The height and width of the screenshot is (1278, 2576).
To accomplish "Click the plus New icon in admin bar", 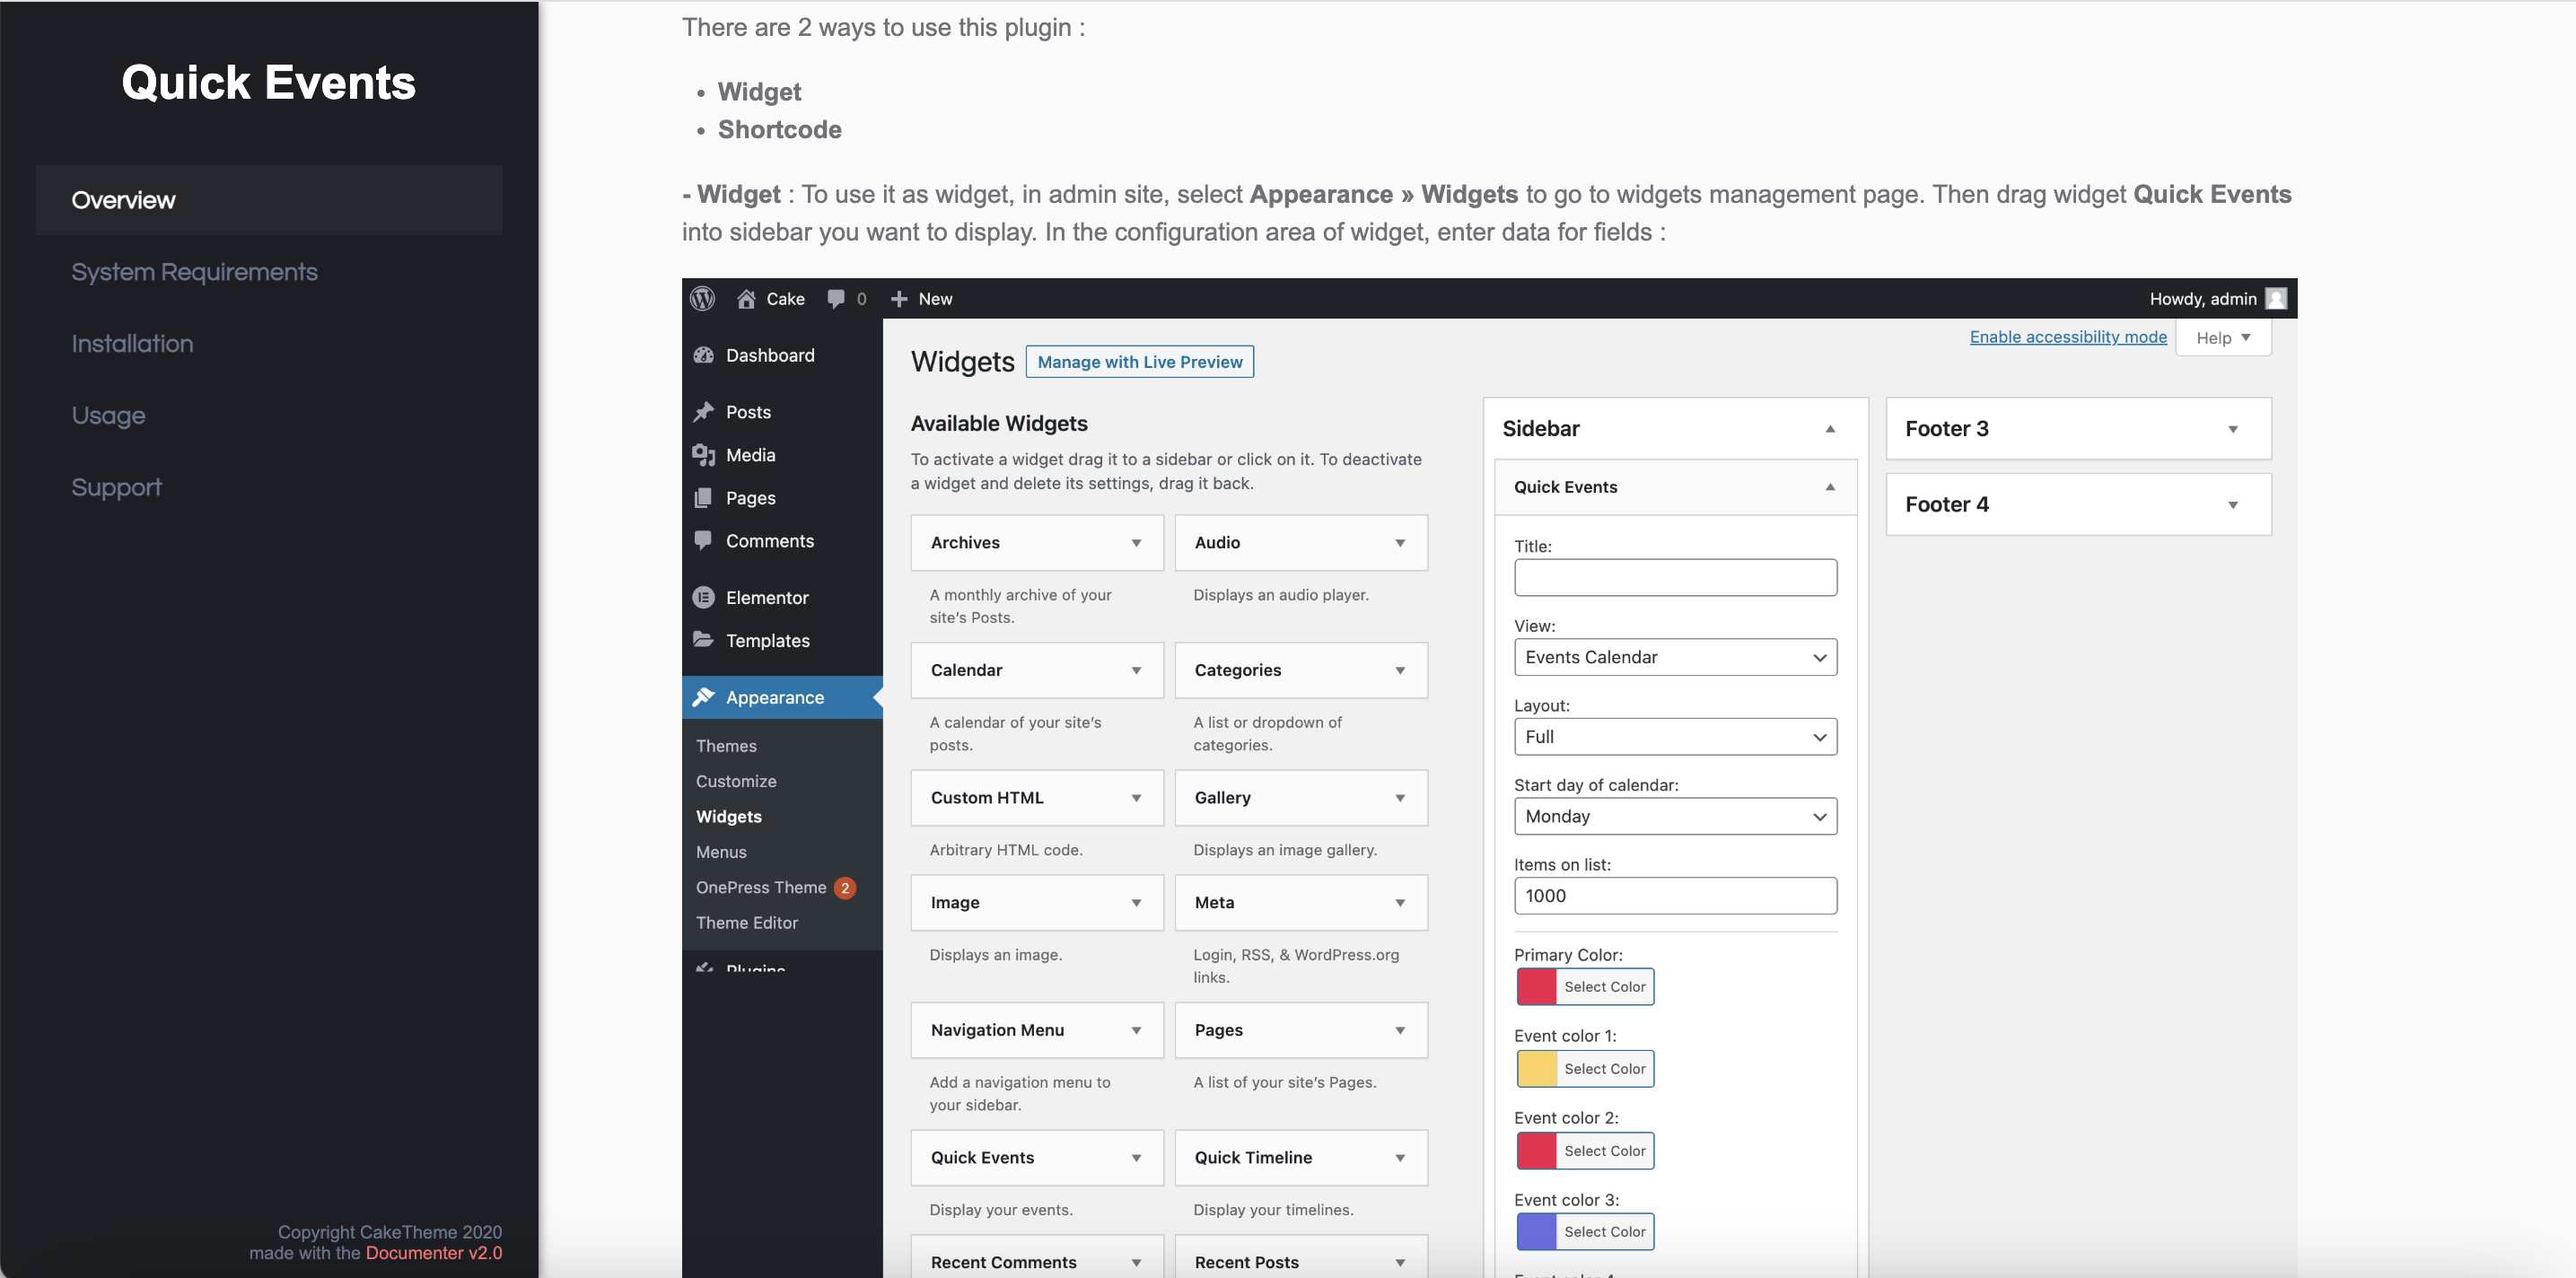I will pyautogui.click(x=899, y=299).
